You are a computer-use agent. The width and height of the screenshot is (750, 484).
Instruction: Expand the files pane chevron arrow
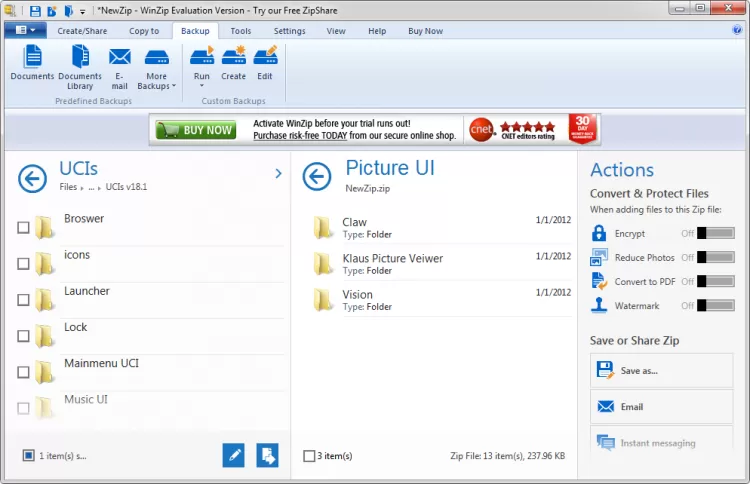278,174
